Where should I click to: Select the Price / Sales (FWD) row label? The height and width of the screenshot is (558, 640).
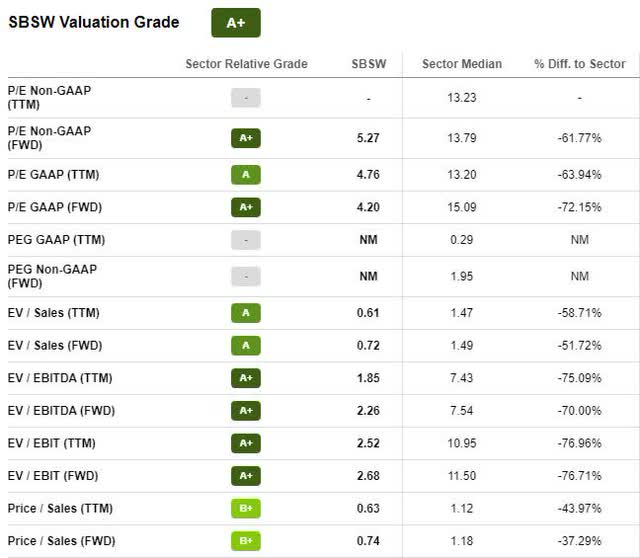(62, 541)
